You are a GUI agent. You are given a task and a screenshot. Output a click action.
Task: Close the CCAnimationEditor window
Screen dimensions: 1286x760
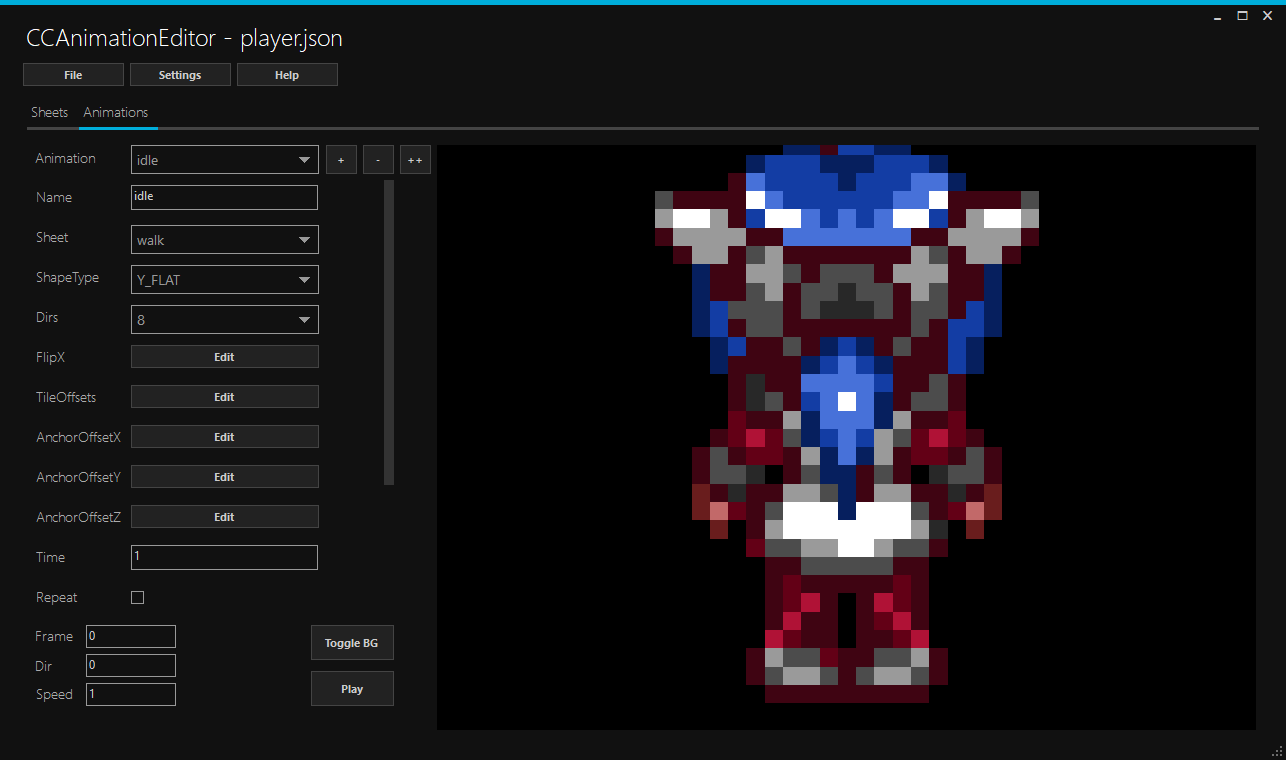click(1268, 16)
